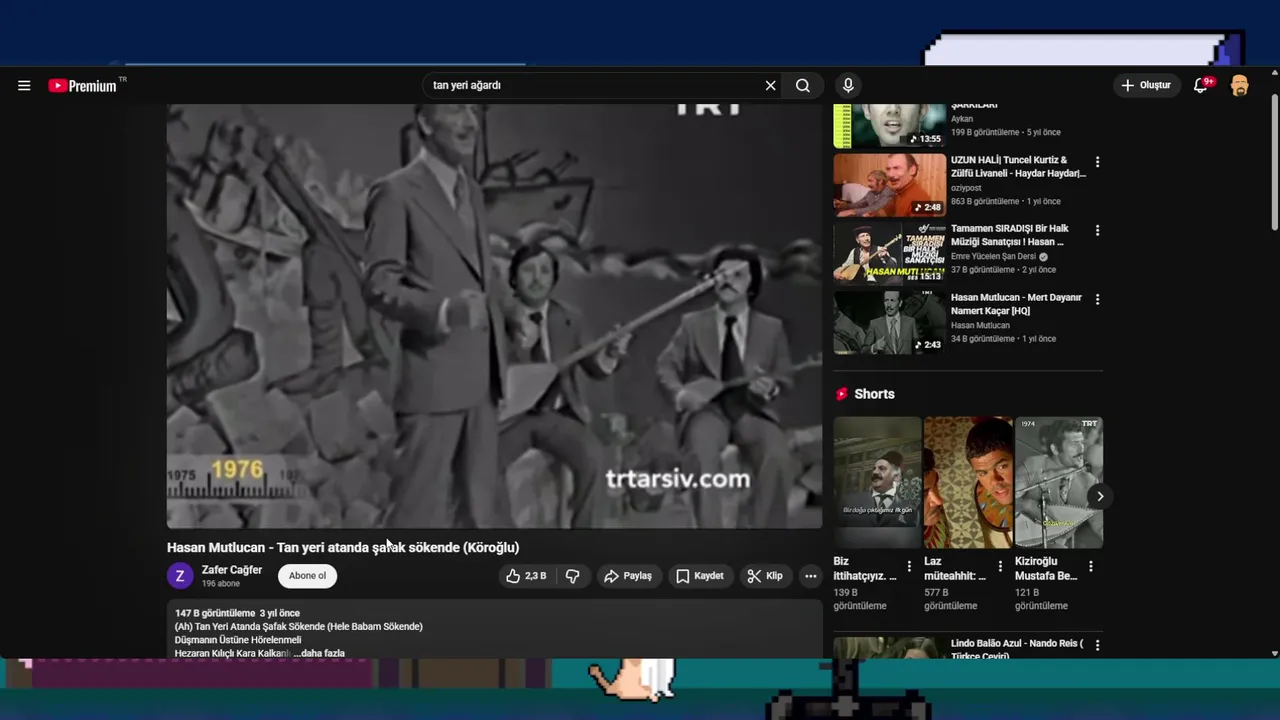The height and width of the screenshot is (720, 1280).
Task: Share the video via Paylaş
Action: point(627,576)
